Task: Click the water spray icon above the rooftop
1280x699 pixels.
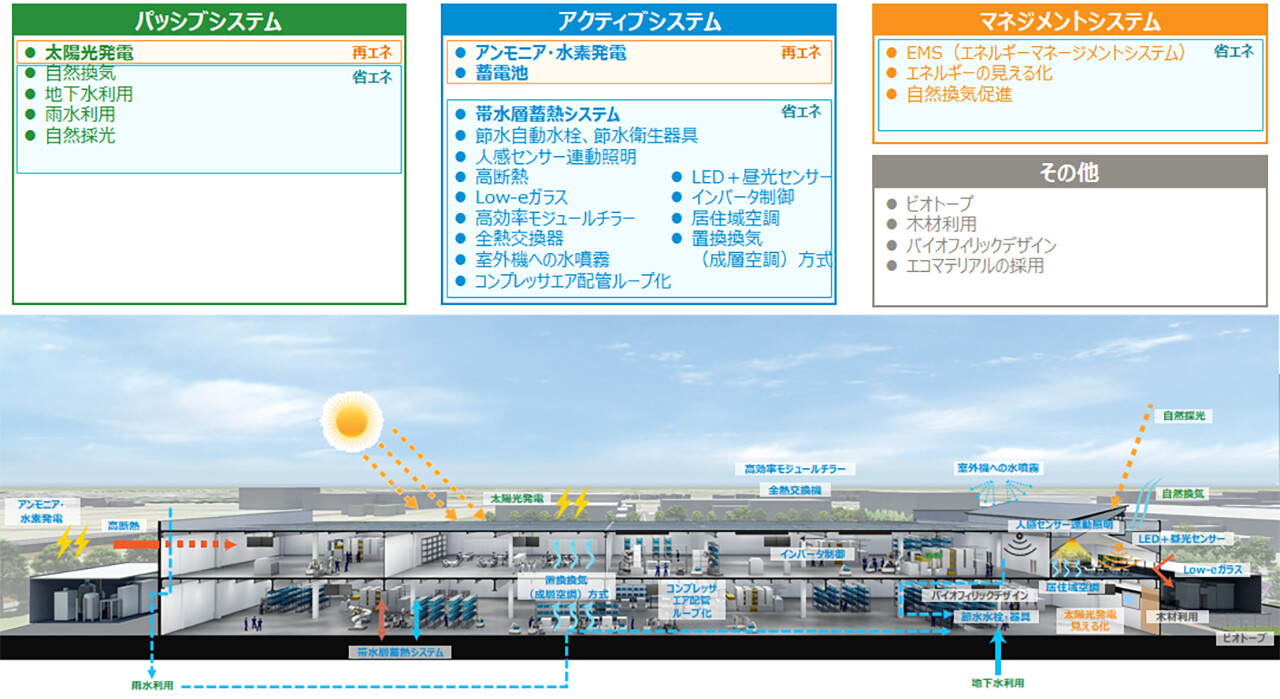Action: [x=996, y=489]
